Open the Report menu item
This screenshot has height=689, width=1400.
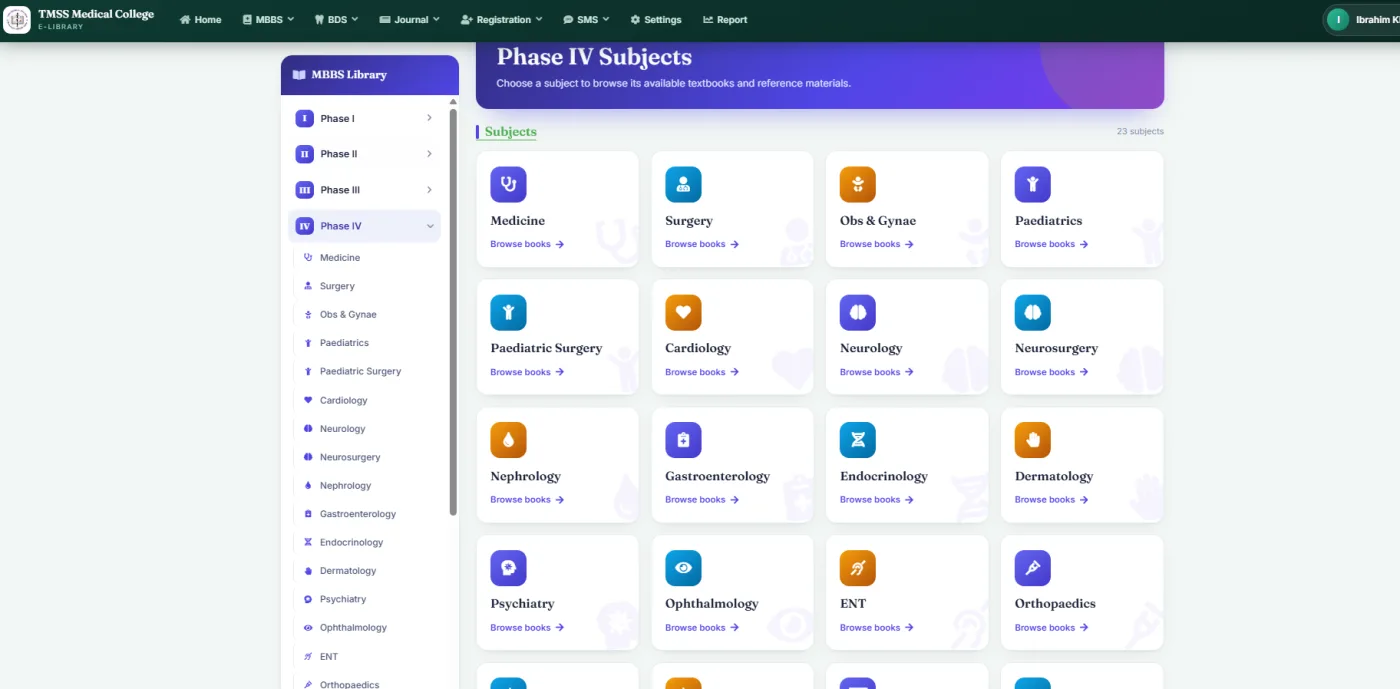(x=725, y=20)
